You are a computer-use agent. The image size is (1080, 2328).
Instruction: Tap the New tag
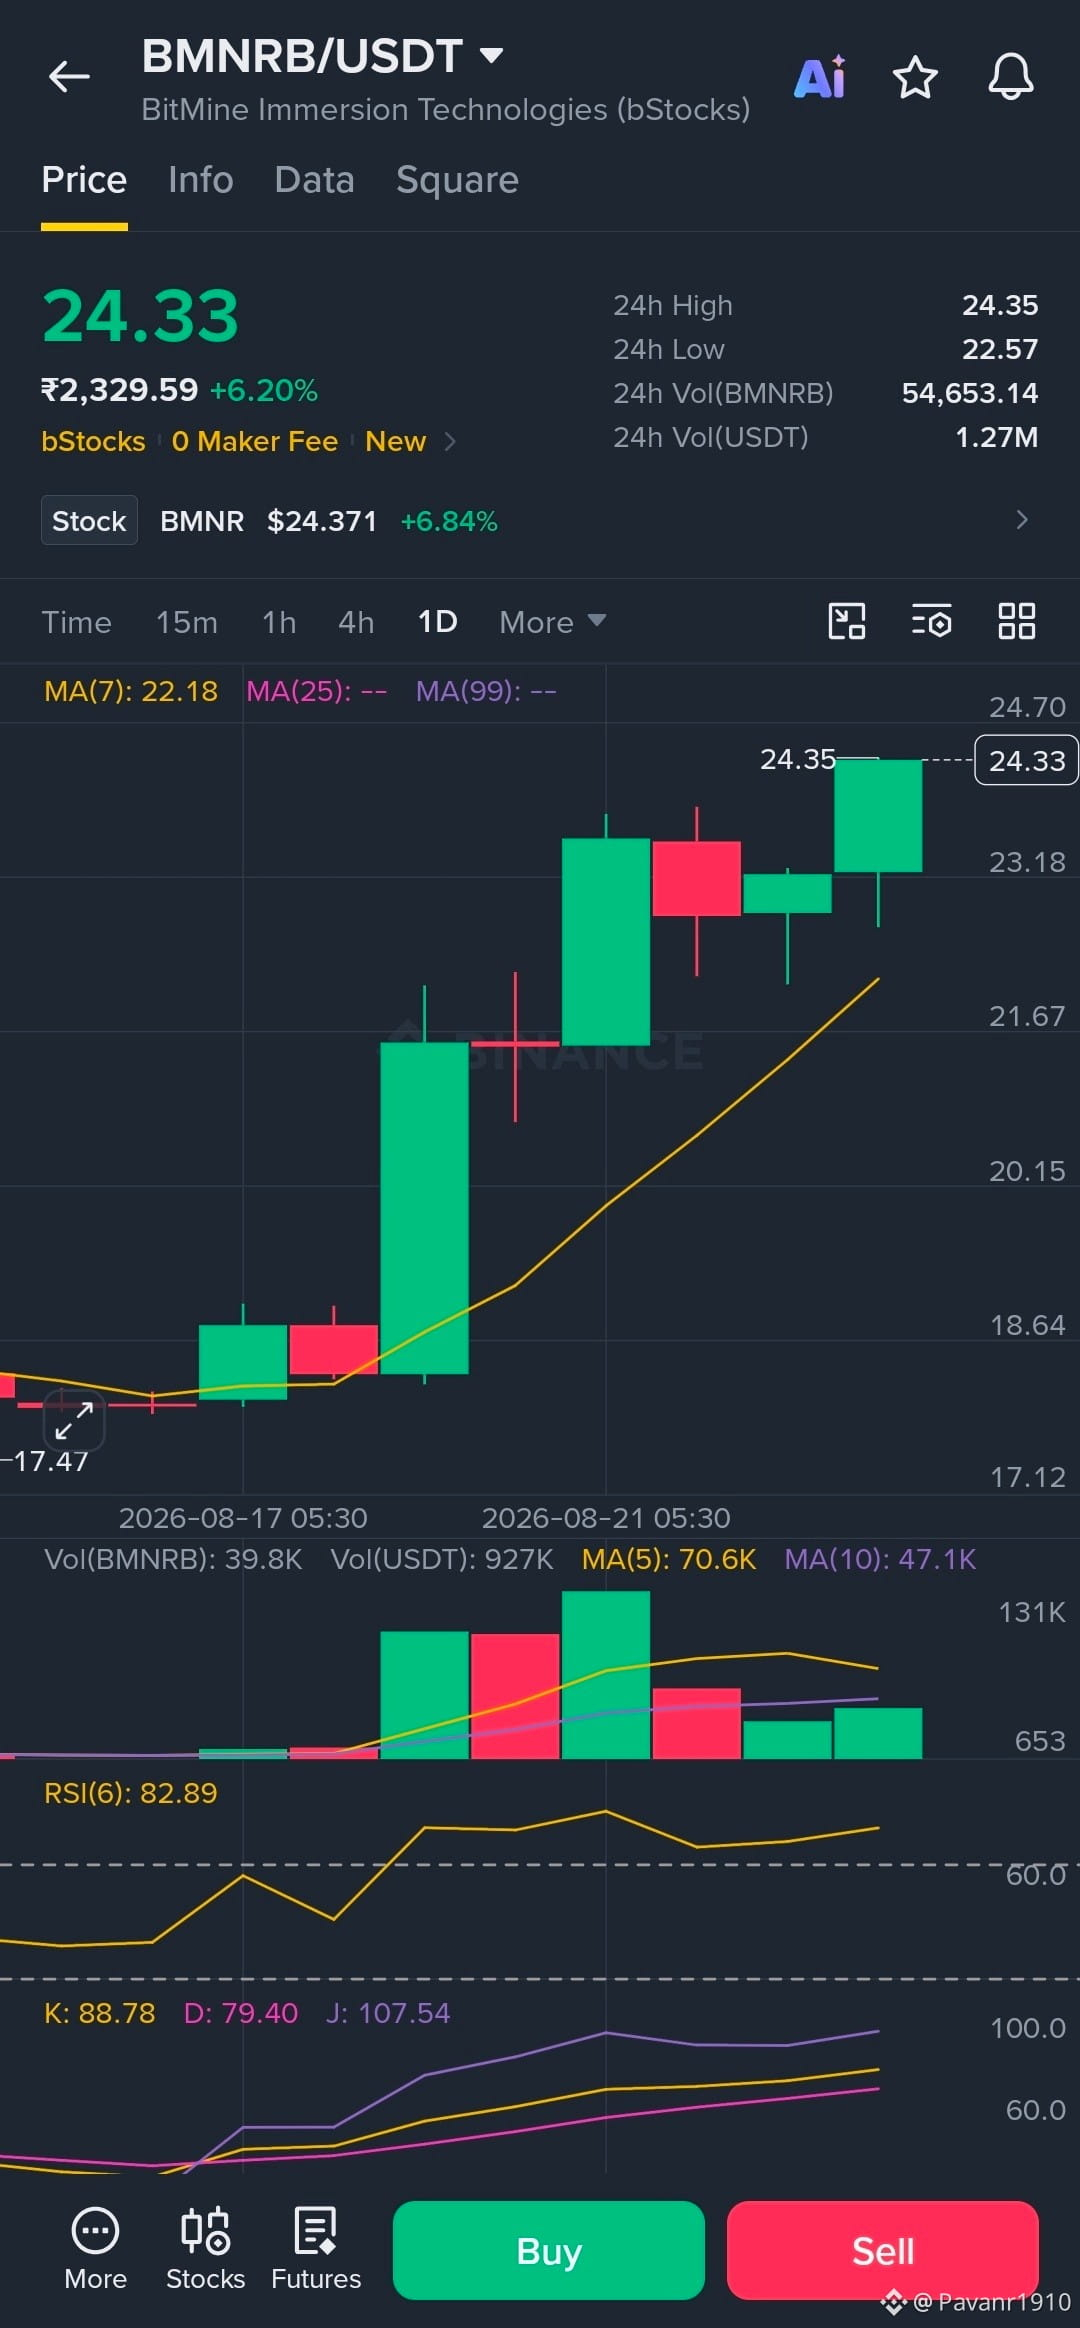coord(396,441)
